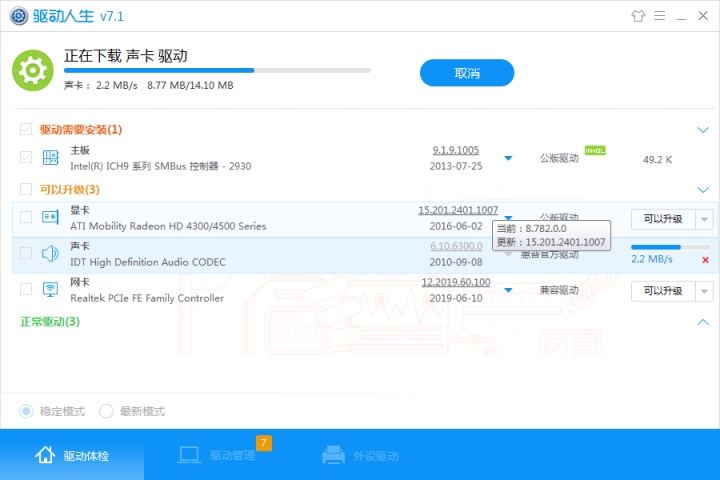Select ATI Mobility Radeon HD 4300/4500 Series text

[168, 226]
